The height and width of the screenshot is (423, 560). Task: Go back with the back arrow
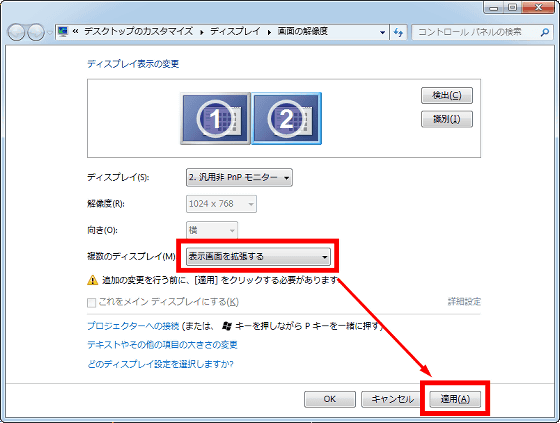tap(16, 33)
